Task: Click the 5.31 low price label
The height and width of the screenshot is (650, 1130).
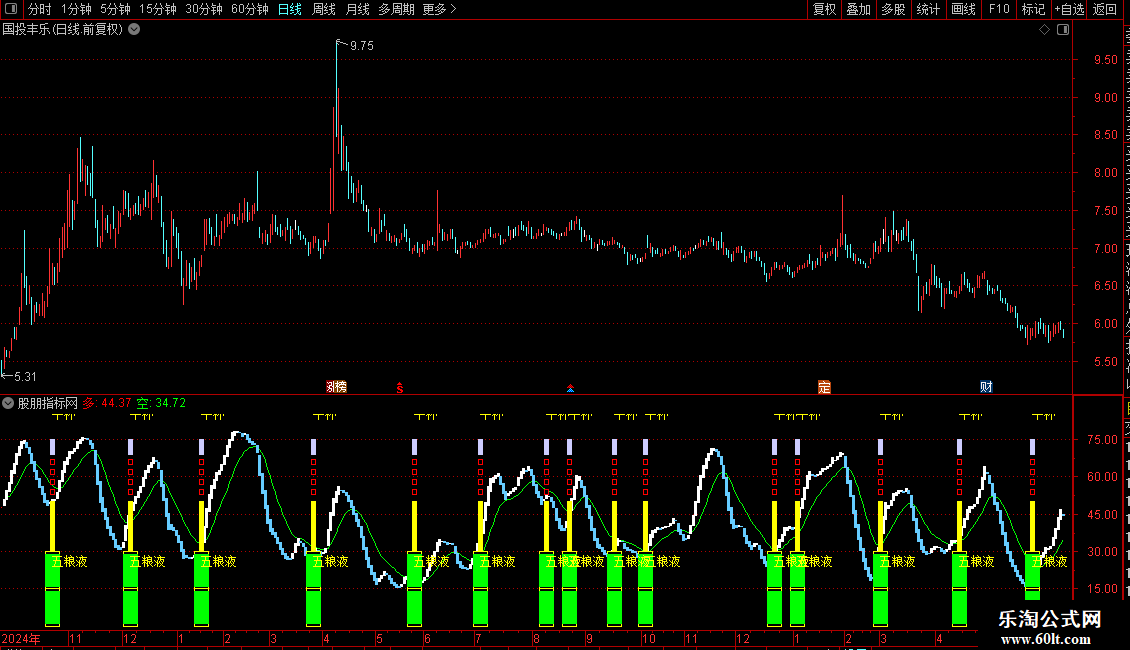Action: pos(25,376)
